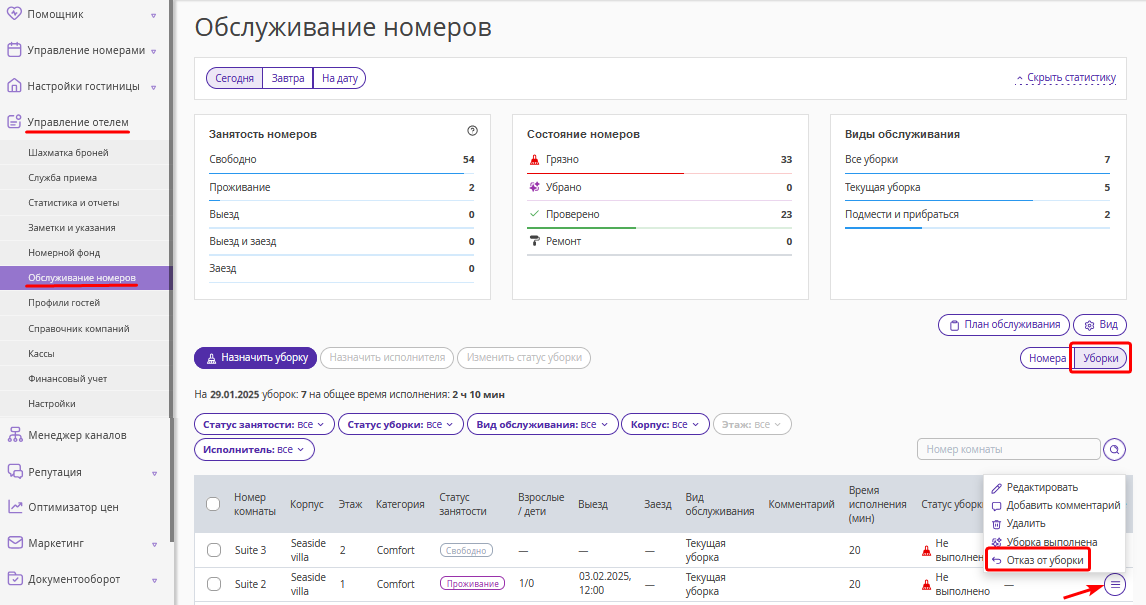1146x605 pixels.
Task: Click the Скрыть статистику link
Action: [1066, 77]
